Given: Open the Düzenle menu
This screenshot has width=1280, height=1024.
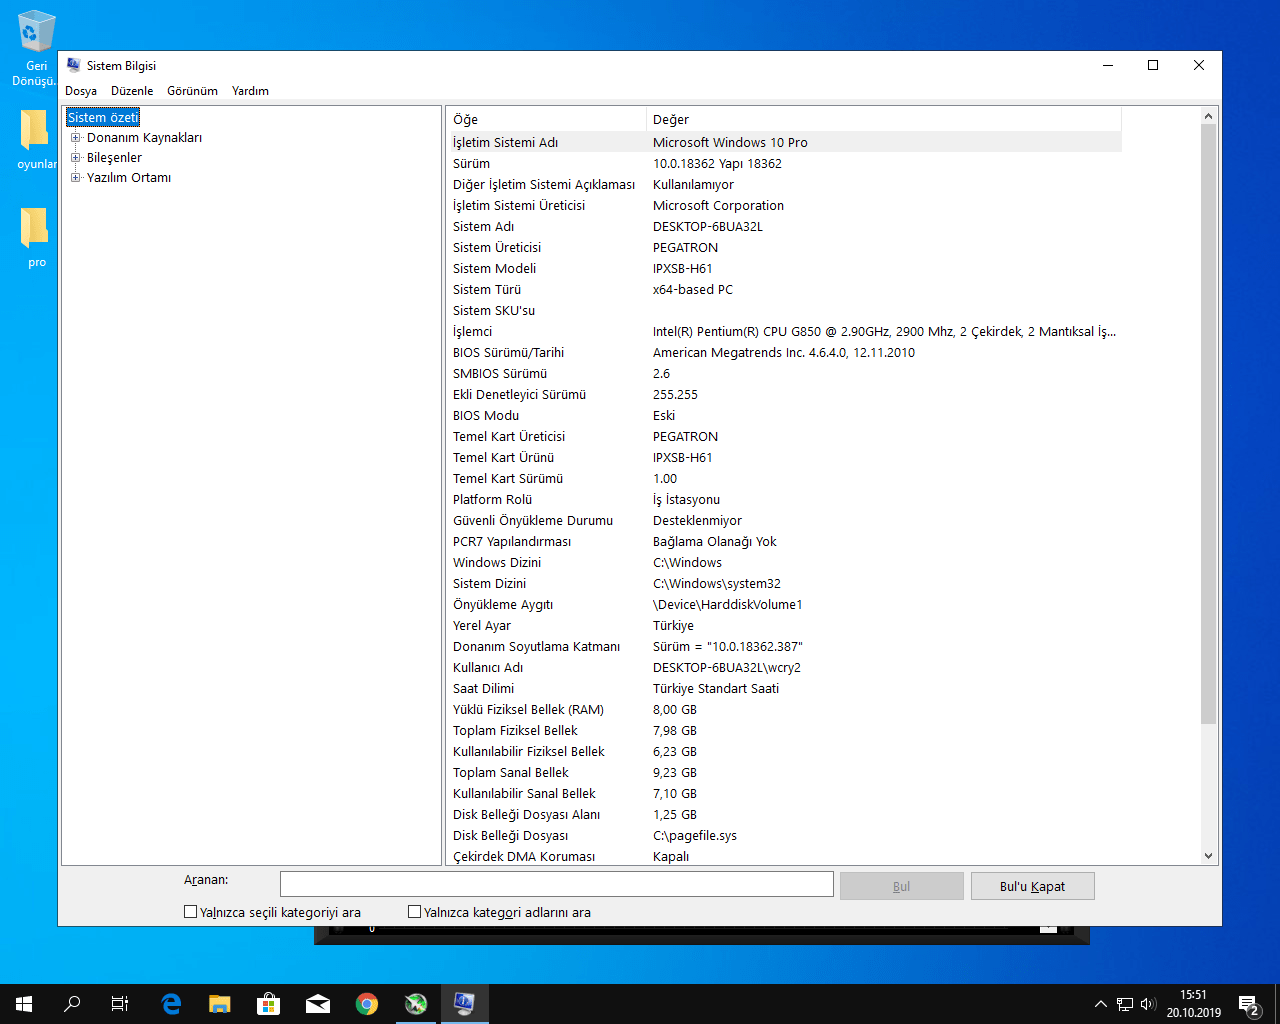Looking at the screenshot, I should click(x=132, y=91).
